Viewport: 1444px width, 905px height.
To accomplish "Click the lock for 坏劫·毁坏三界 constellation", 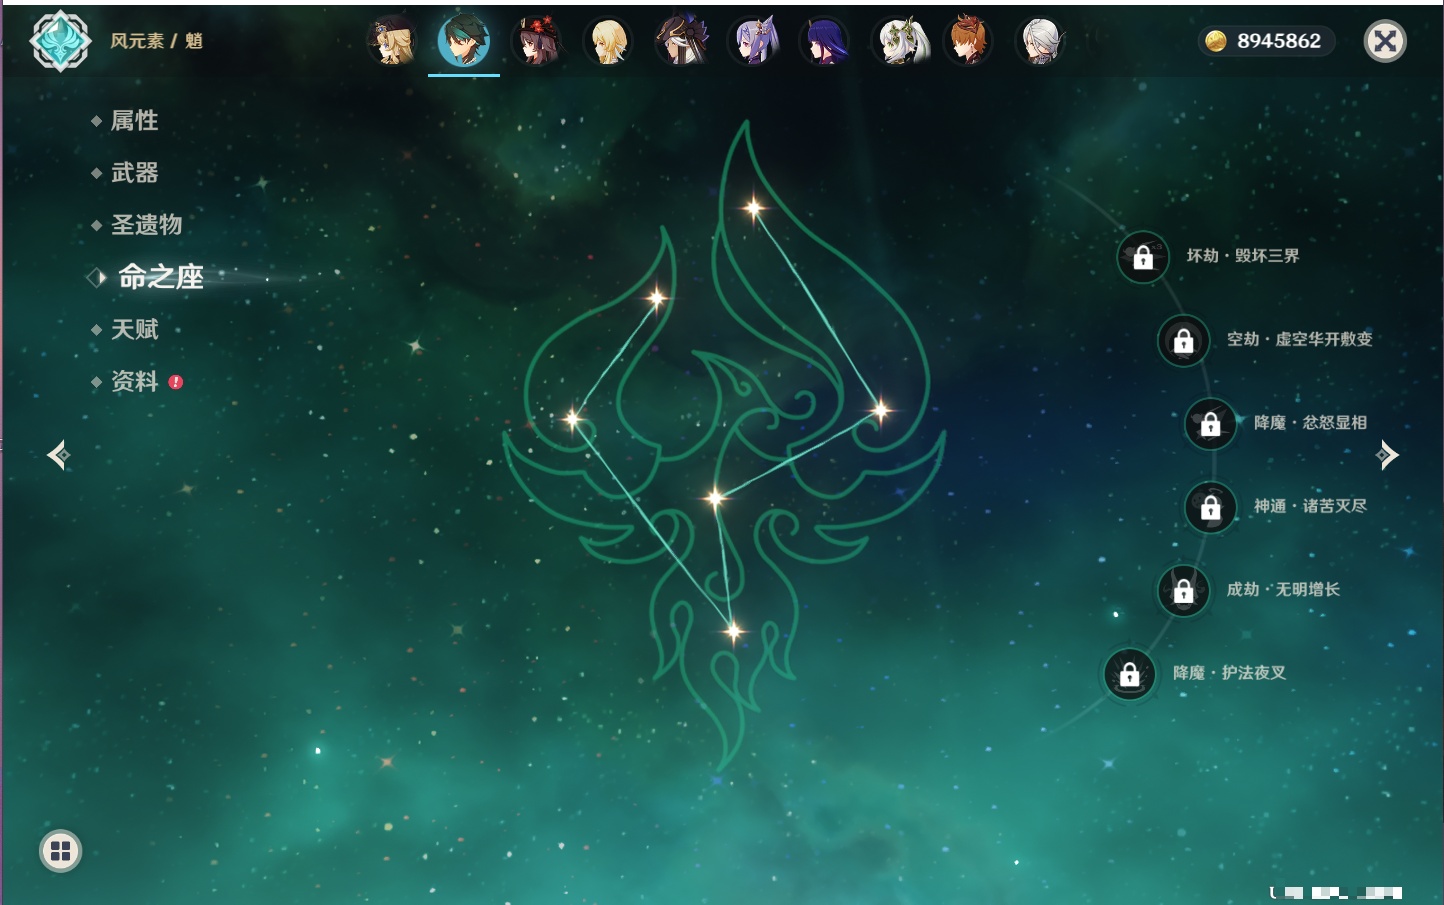I will [1143, 257].
